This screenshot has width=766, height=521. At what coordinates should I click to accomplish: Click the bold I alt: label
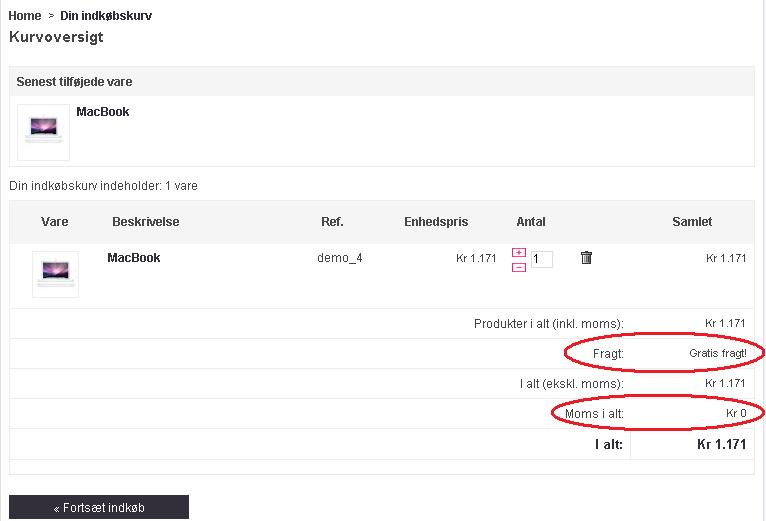pyautogui.click(x=609, y=444)
